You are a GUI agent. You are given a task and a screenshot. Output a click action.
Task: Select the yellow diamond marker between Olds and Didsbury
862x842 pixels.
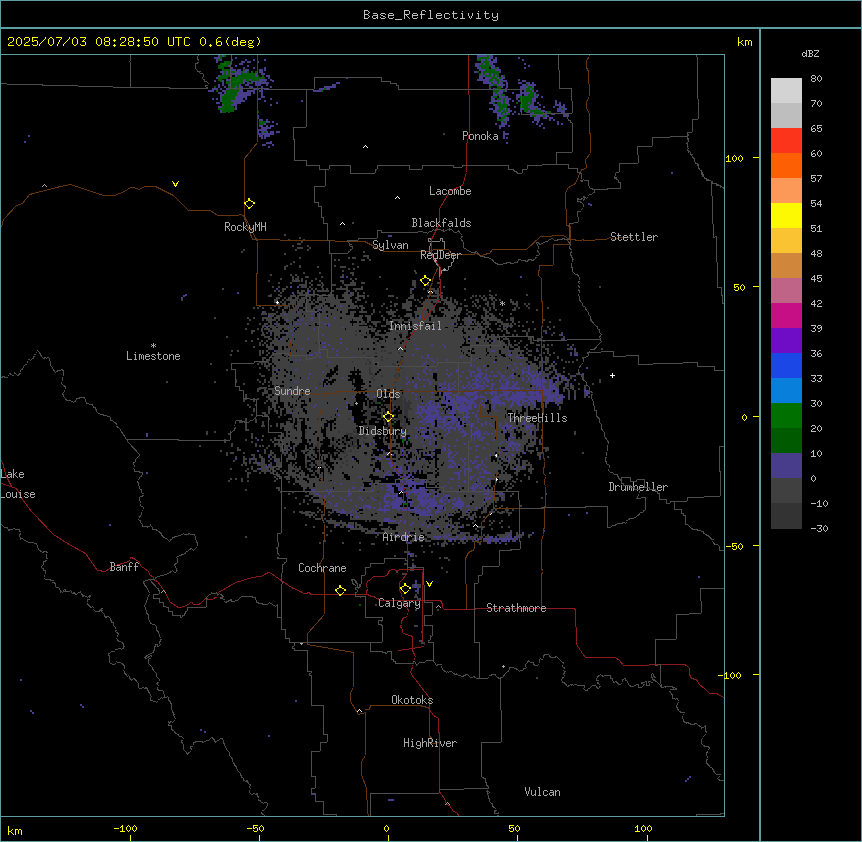pyautogui.click(x=389, y=417)
